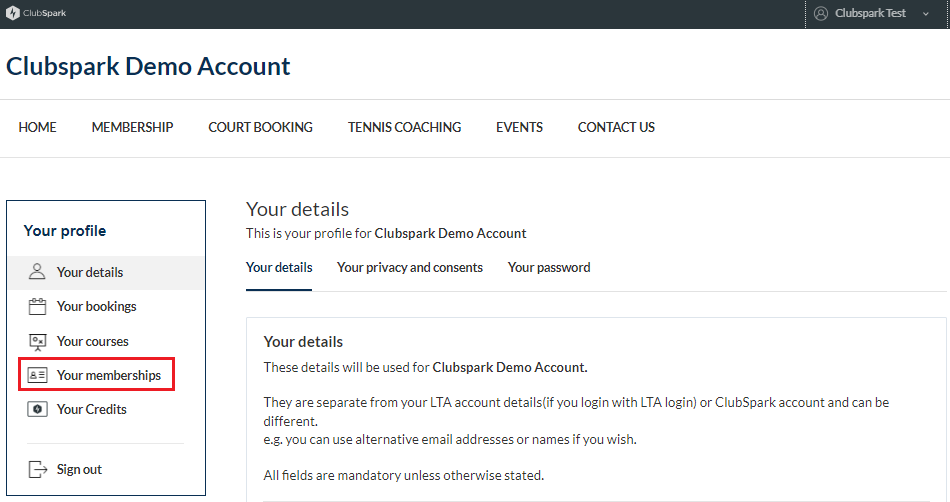The height and width of the screenshot is (502, 950).
Task: Click the calendar icon for Your bookings
Action: point(37,306)
